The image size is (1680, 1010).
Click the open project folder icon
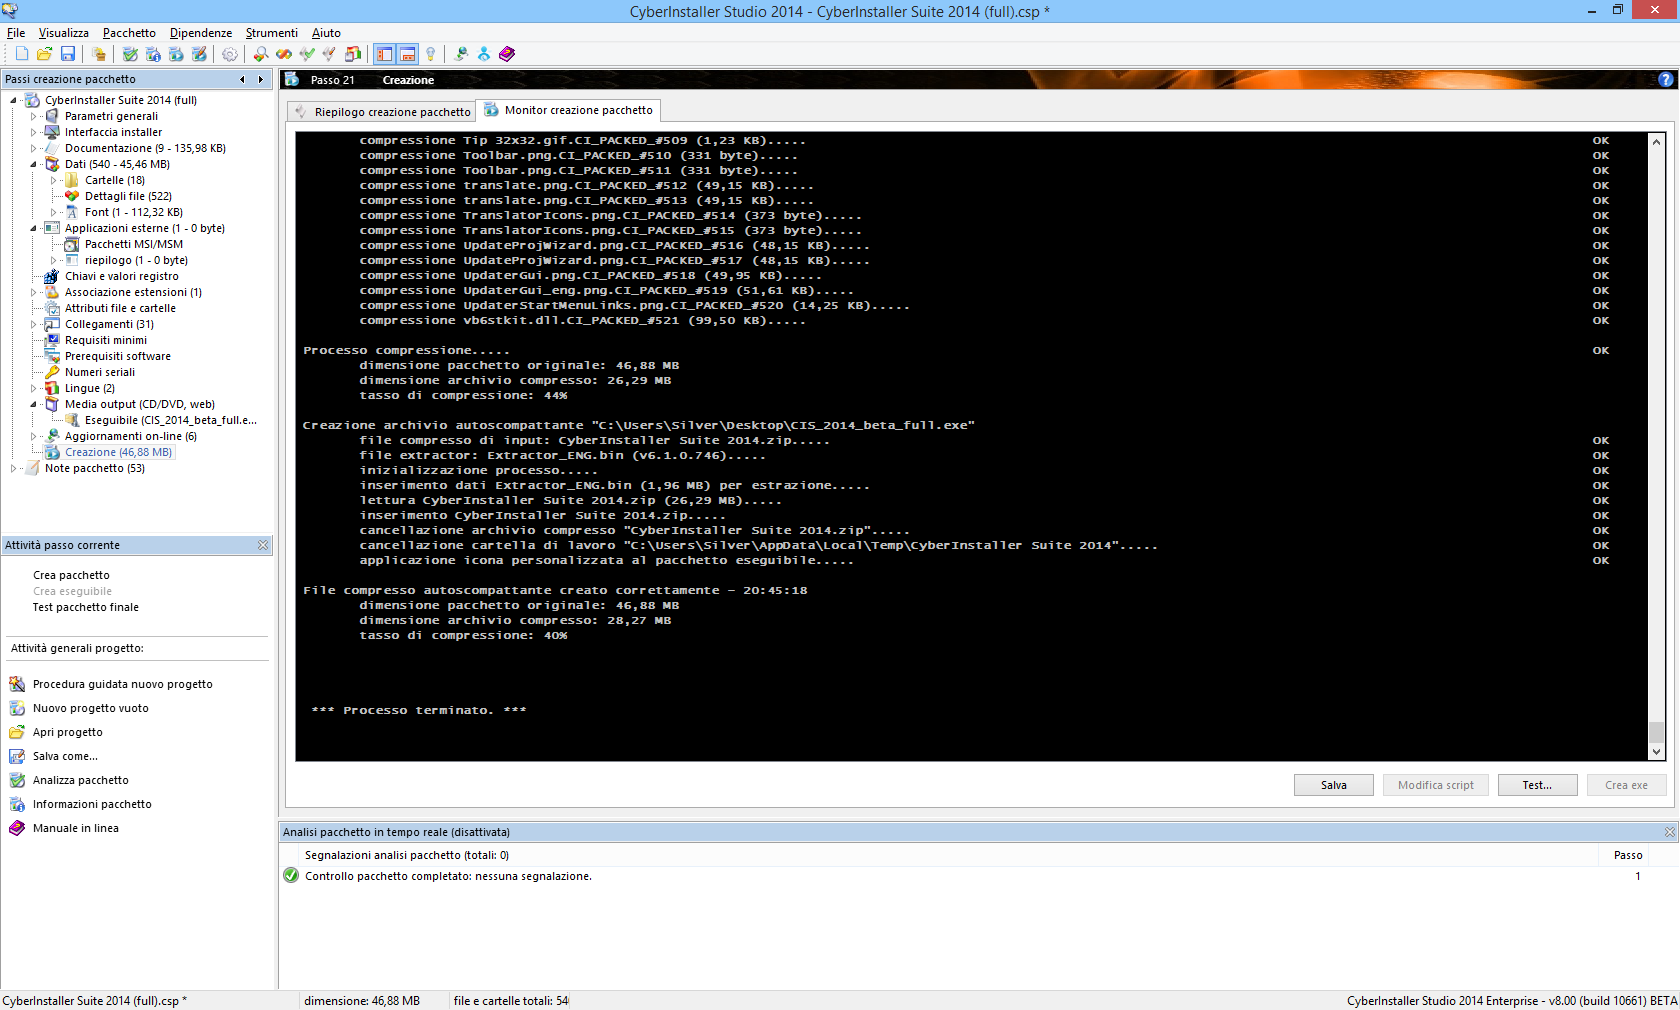[x=44, y=54]
